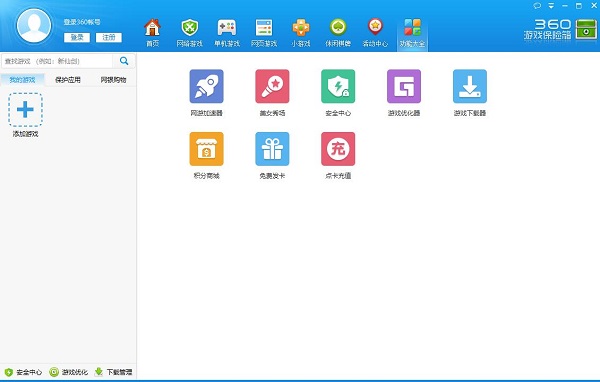The height and width of the screenshot is (382, 600).
Task: Click the 添加游戏 plus tile
Action: [x=25, y=109]
